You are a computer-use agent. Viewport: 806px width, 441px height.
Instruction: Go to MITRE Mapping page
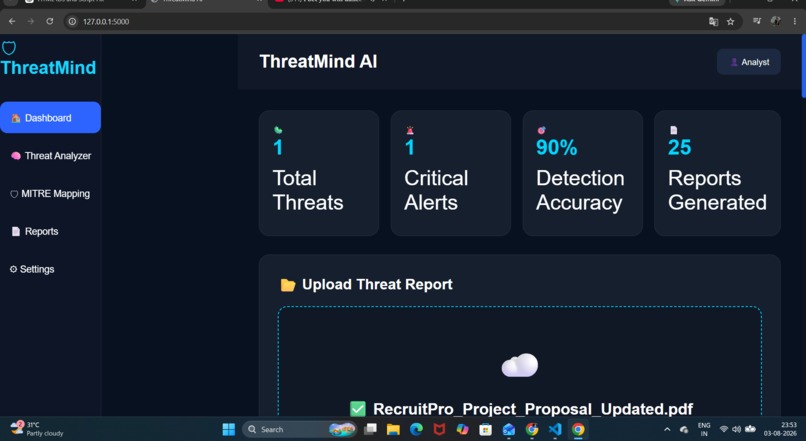coord(50,194)
